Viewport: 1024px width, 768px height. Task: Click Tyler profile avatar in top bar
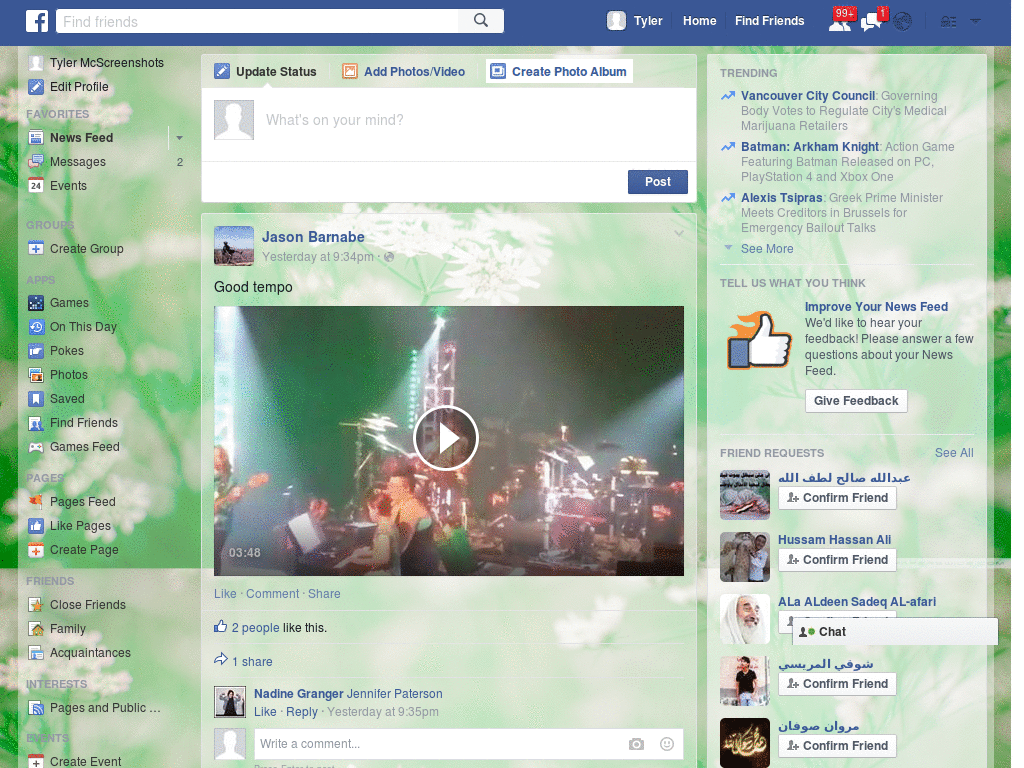coord(616,21)
